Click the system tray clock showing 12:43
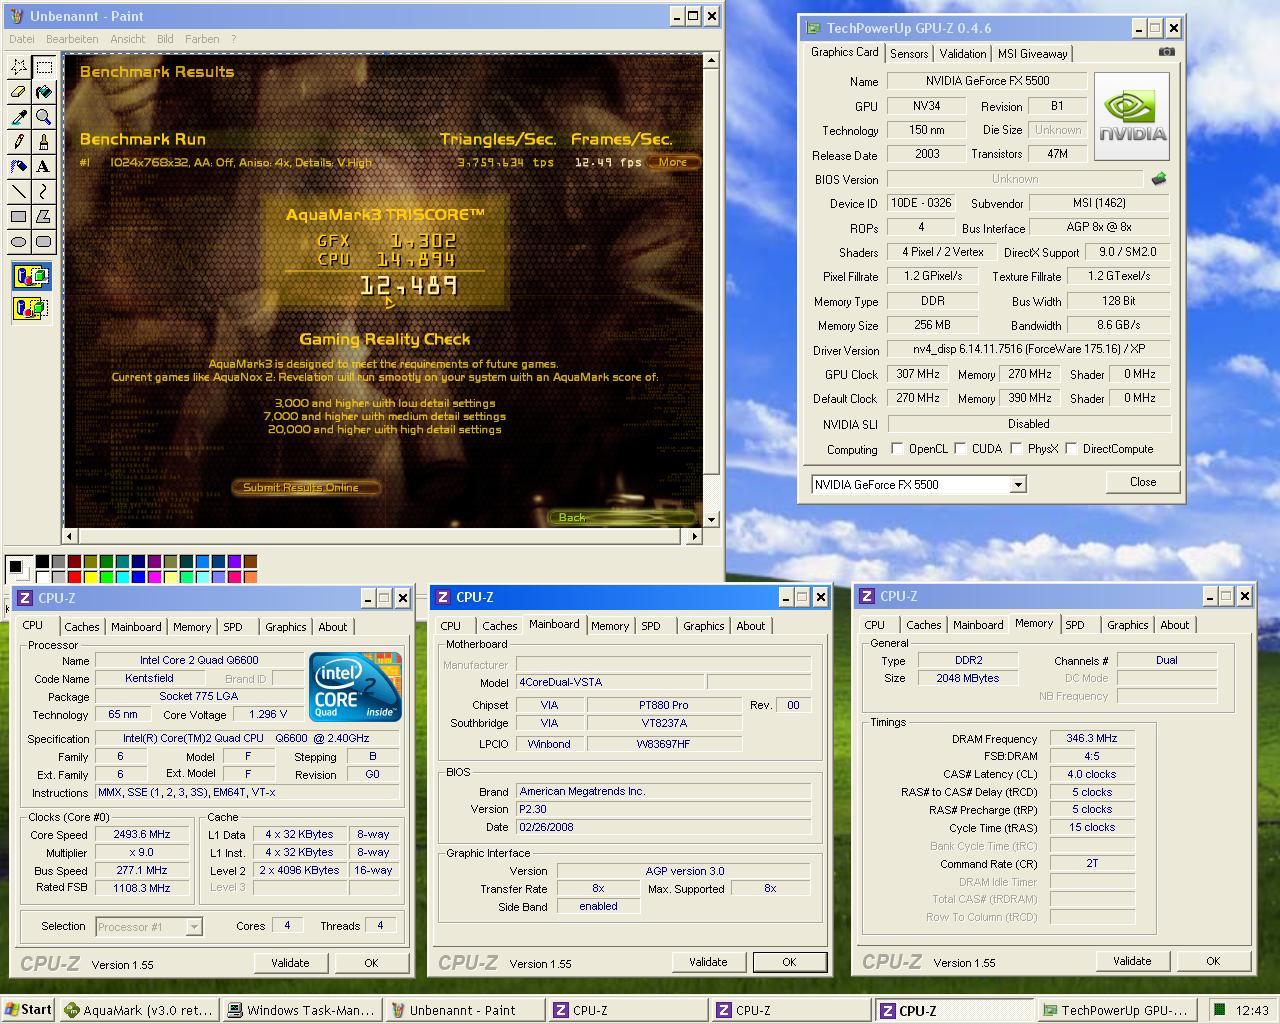The height and width of the screenshot is (1024, 1280). [1252, 1011]
